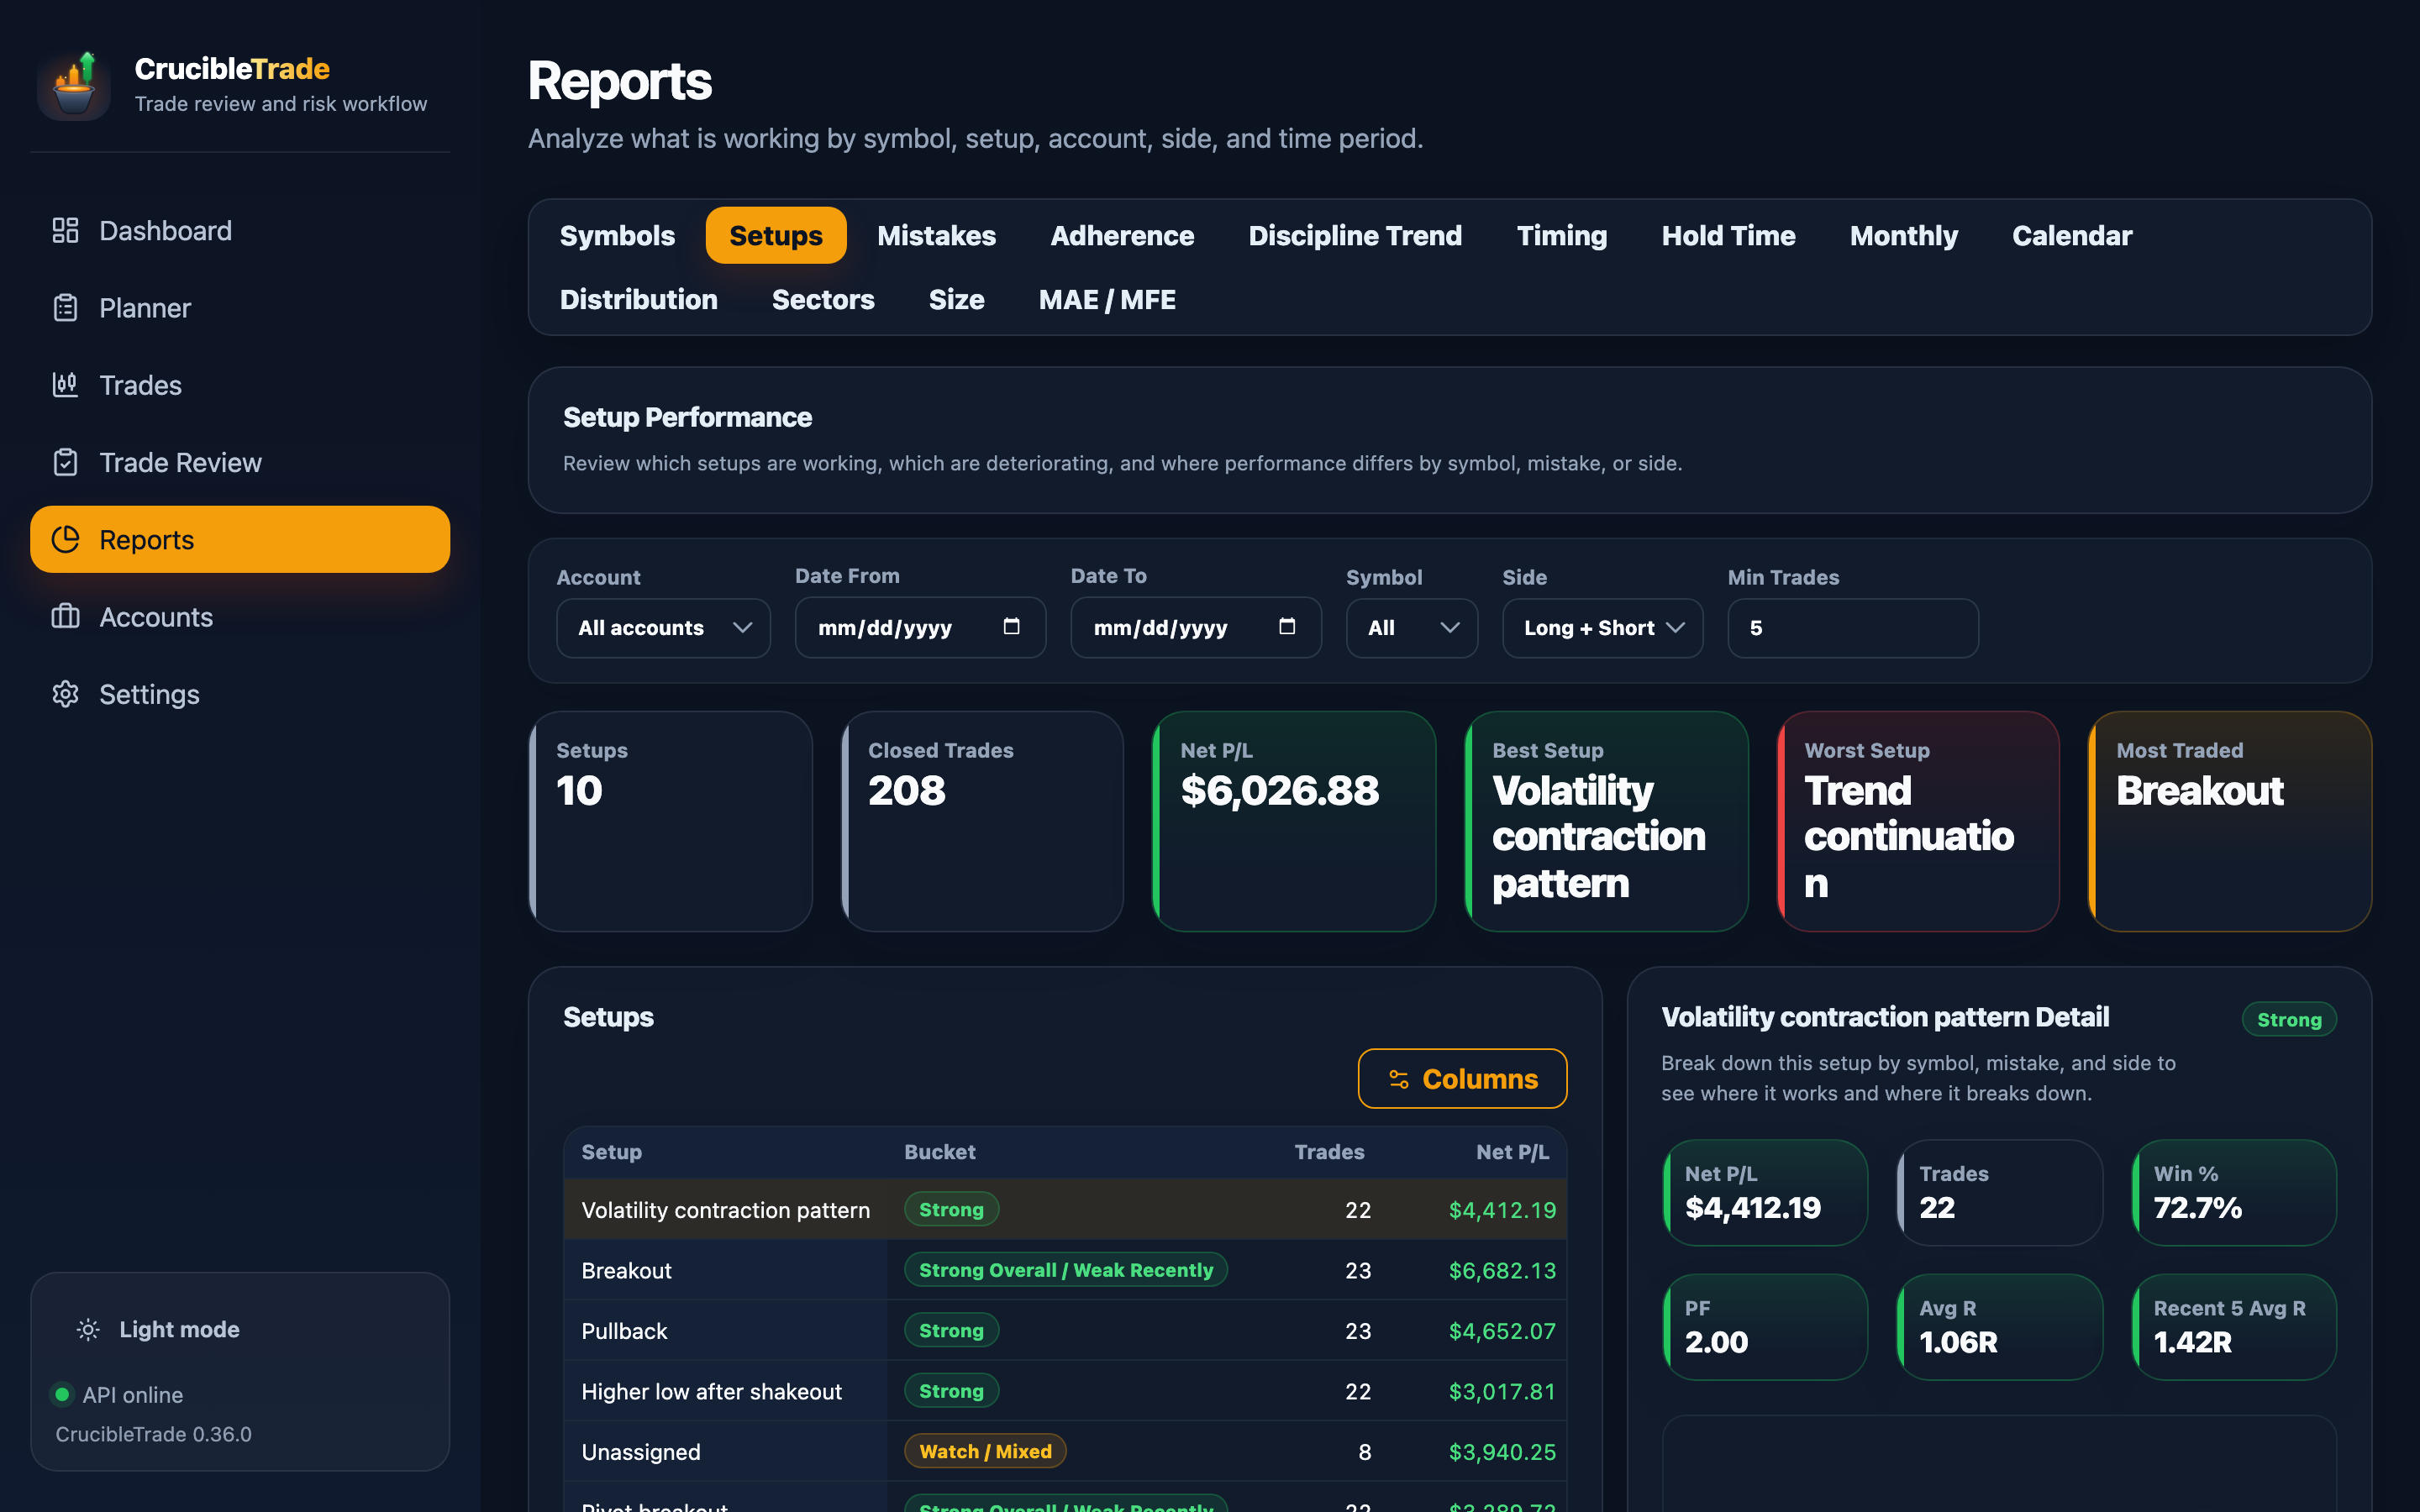
Task: Click the Win % 72.7% detail tile
Action: pos(2234,1192)
